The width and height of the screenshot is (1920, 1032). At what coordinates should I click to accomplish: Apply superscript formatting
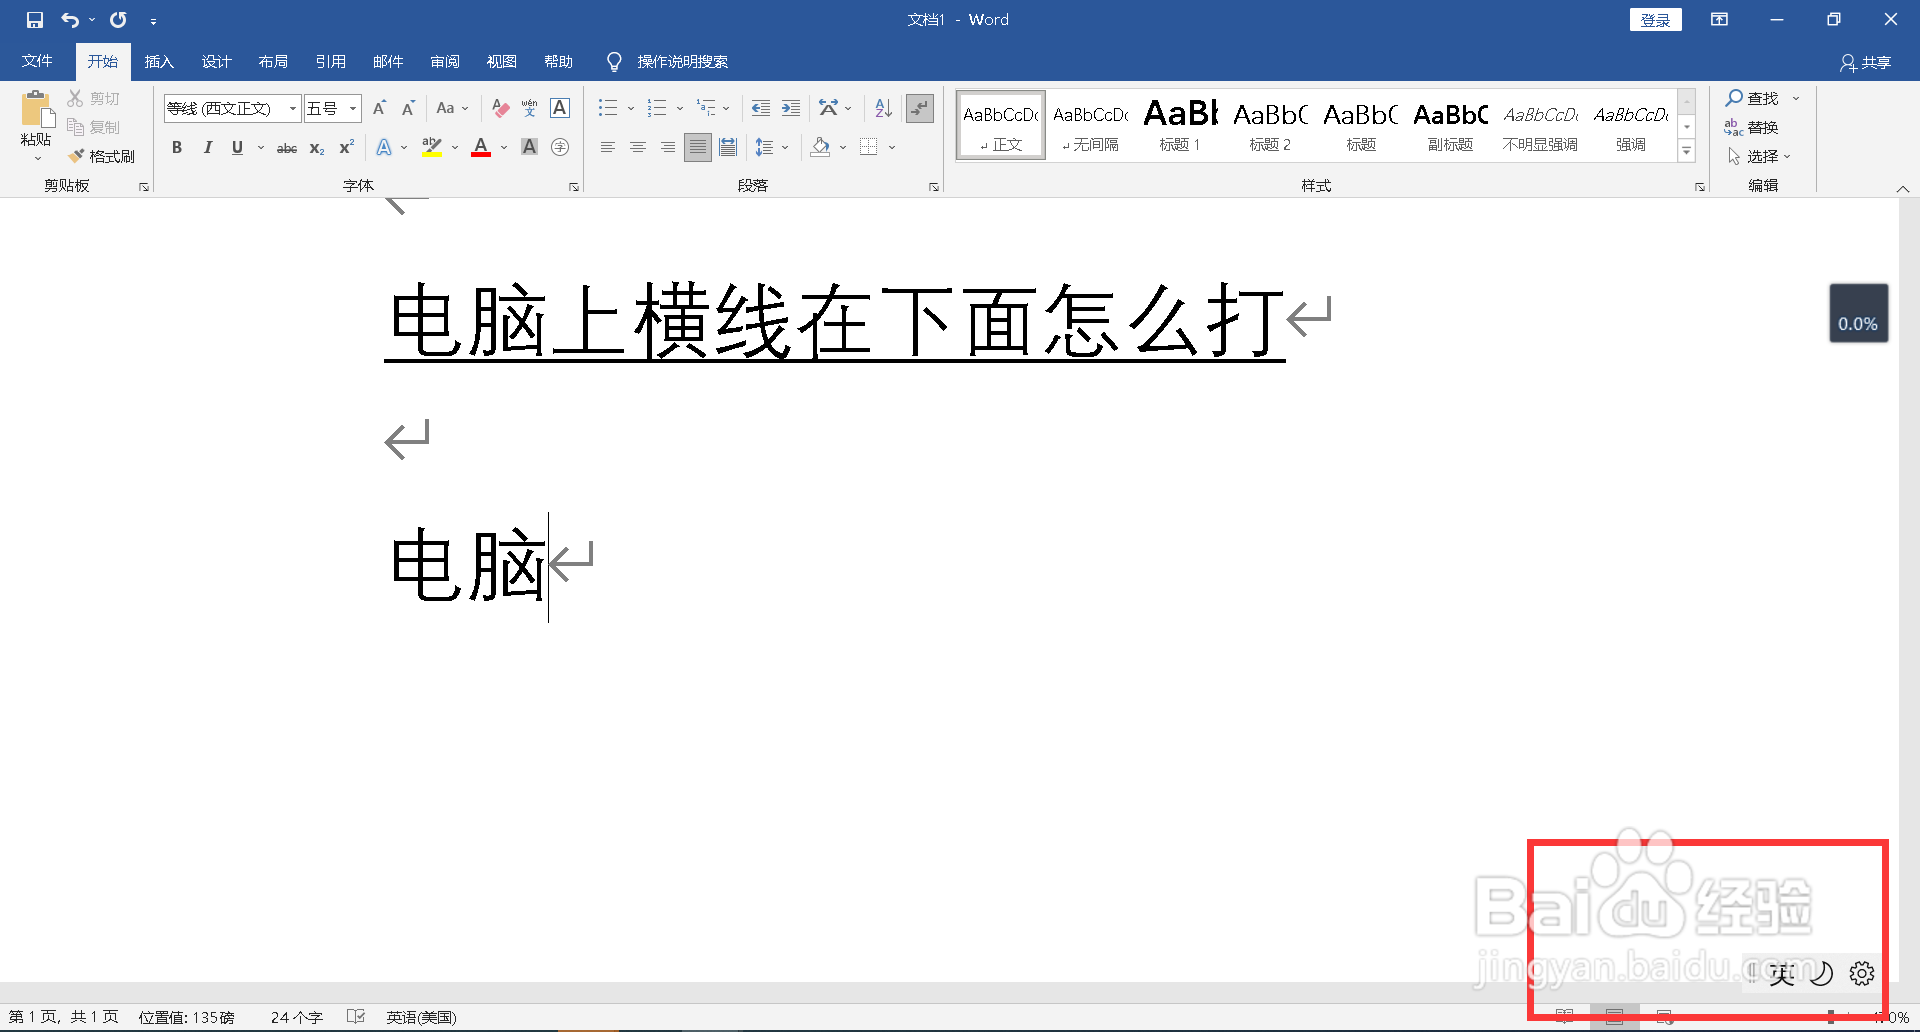345,147
